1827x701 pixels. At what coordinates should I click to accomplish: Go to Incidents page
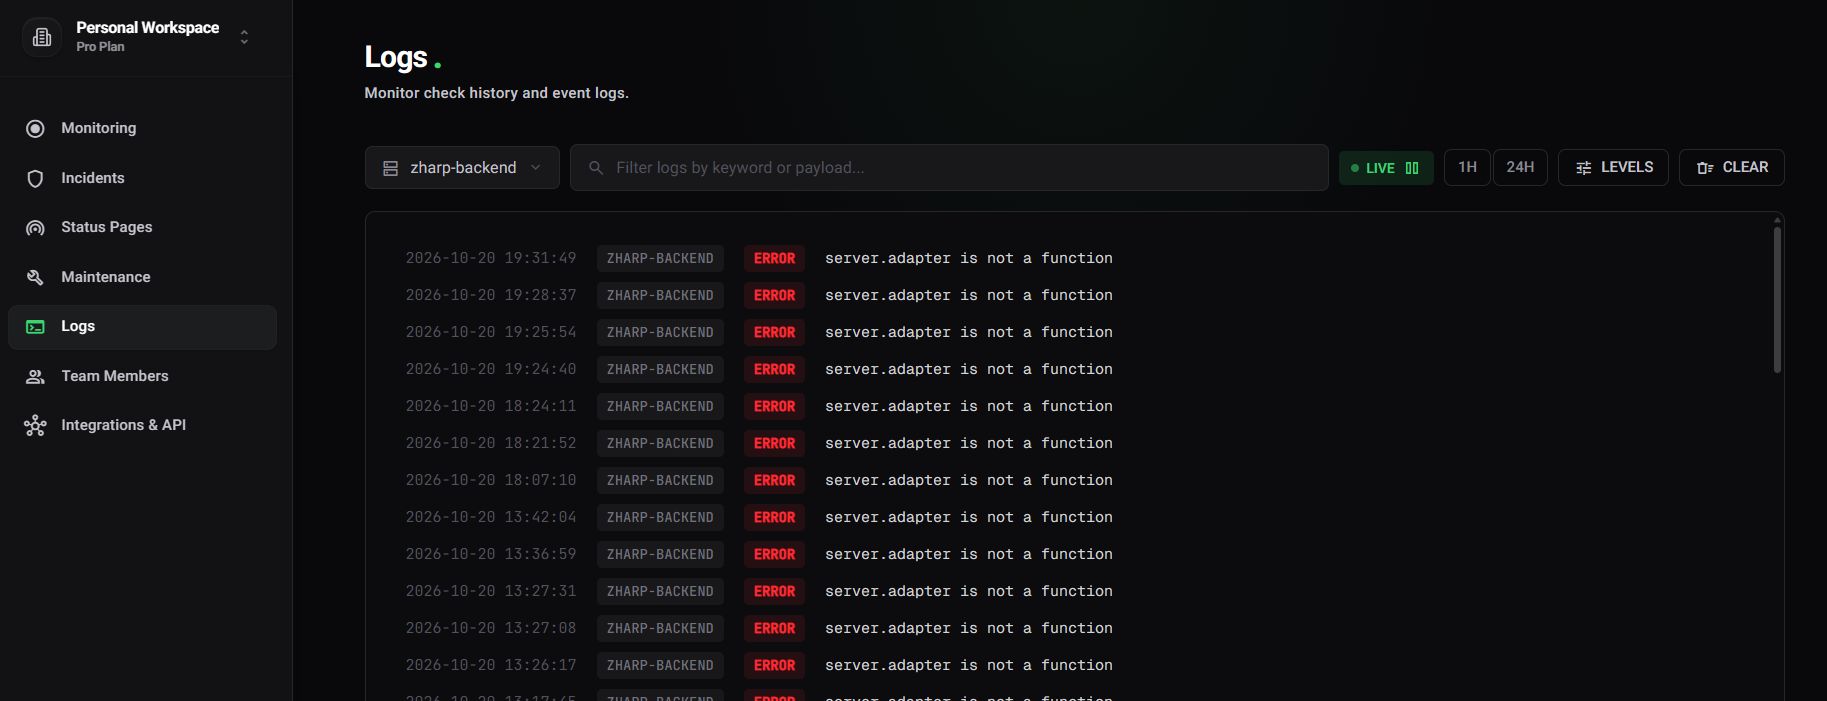142,178
